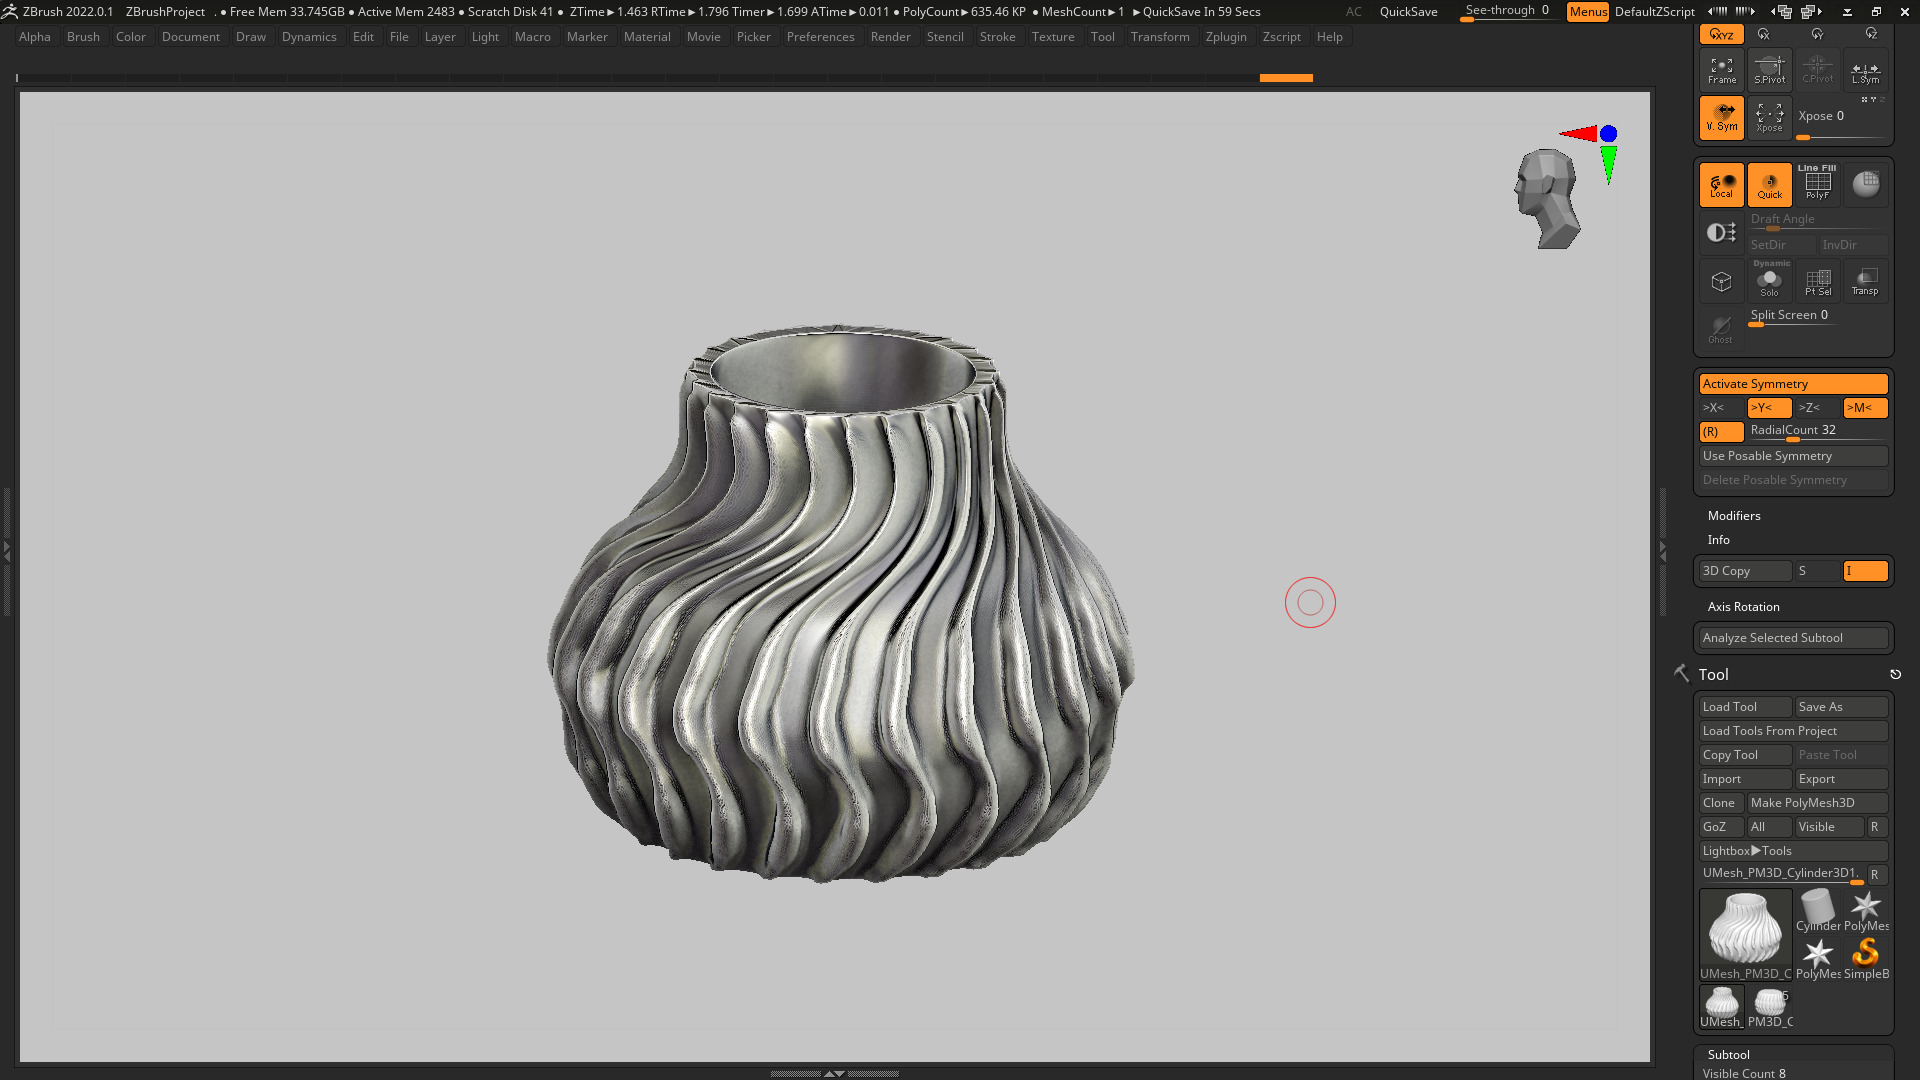Open Lightbox Tools browser
The width and height of the screenshot is (1920, 1080).
(x=1793, y=851)
